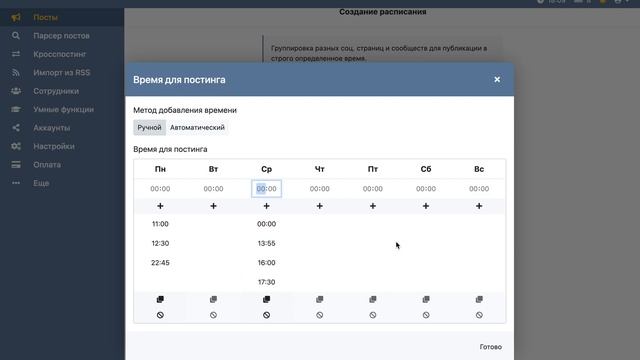Copy the Вс column times icon
Image resolution: width=640 pixels, height=360 pixels.
[479, 299]
